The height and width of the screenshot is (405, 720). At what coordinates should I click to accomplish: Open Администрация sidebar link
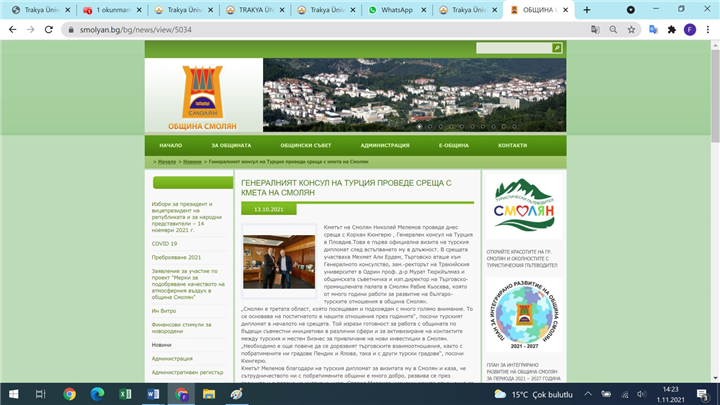(172, 359)
